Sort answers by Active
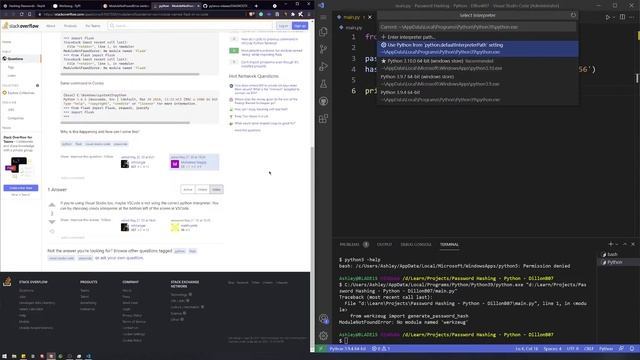 click(x=187, y=189)
